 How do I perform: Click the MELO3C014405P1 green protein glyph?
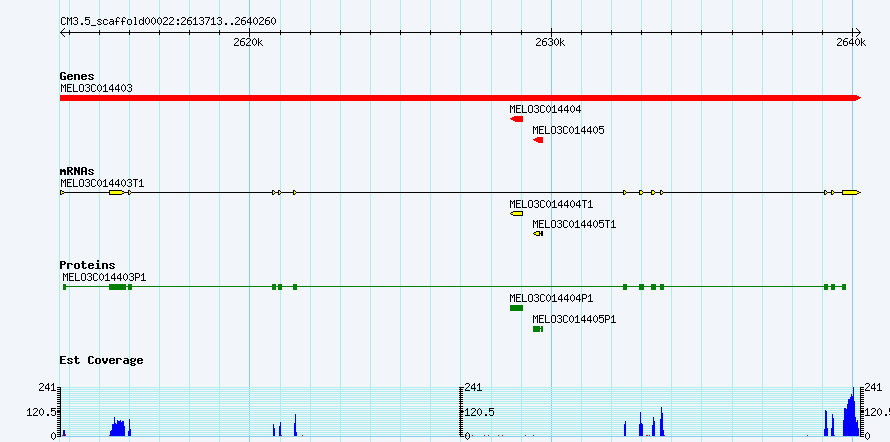(538, 329)
